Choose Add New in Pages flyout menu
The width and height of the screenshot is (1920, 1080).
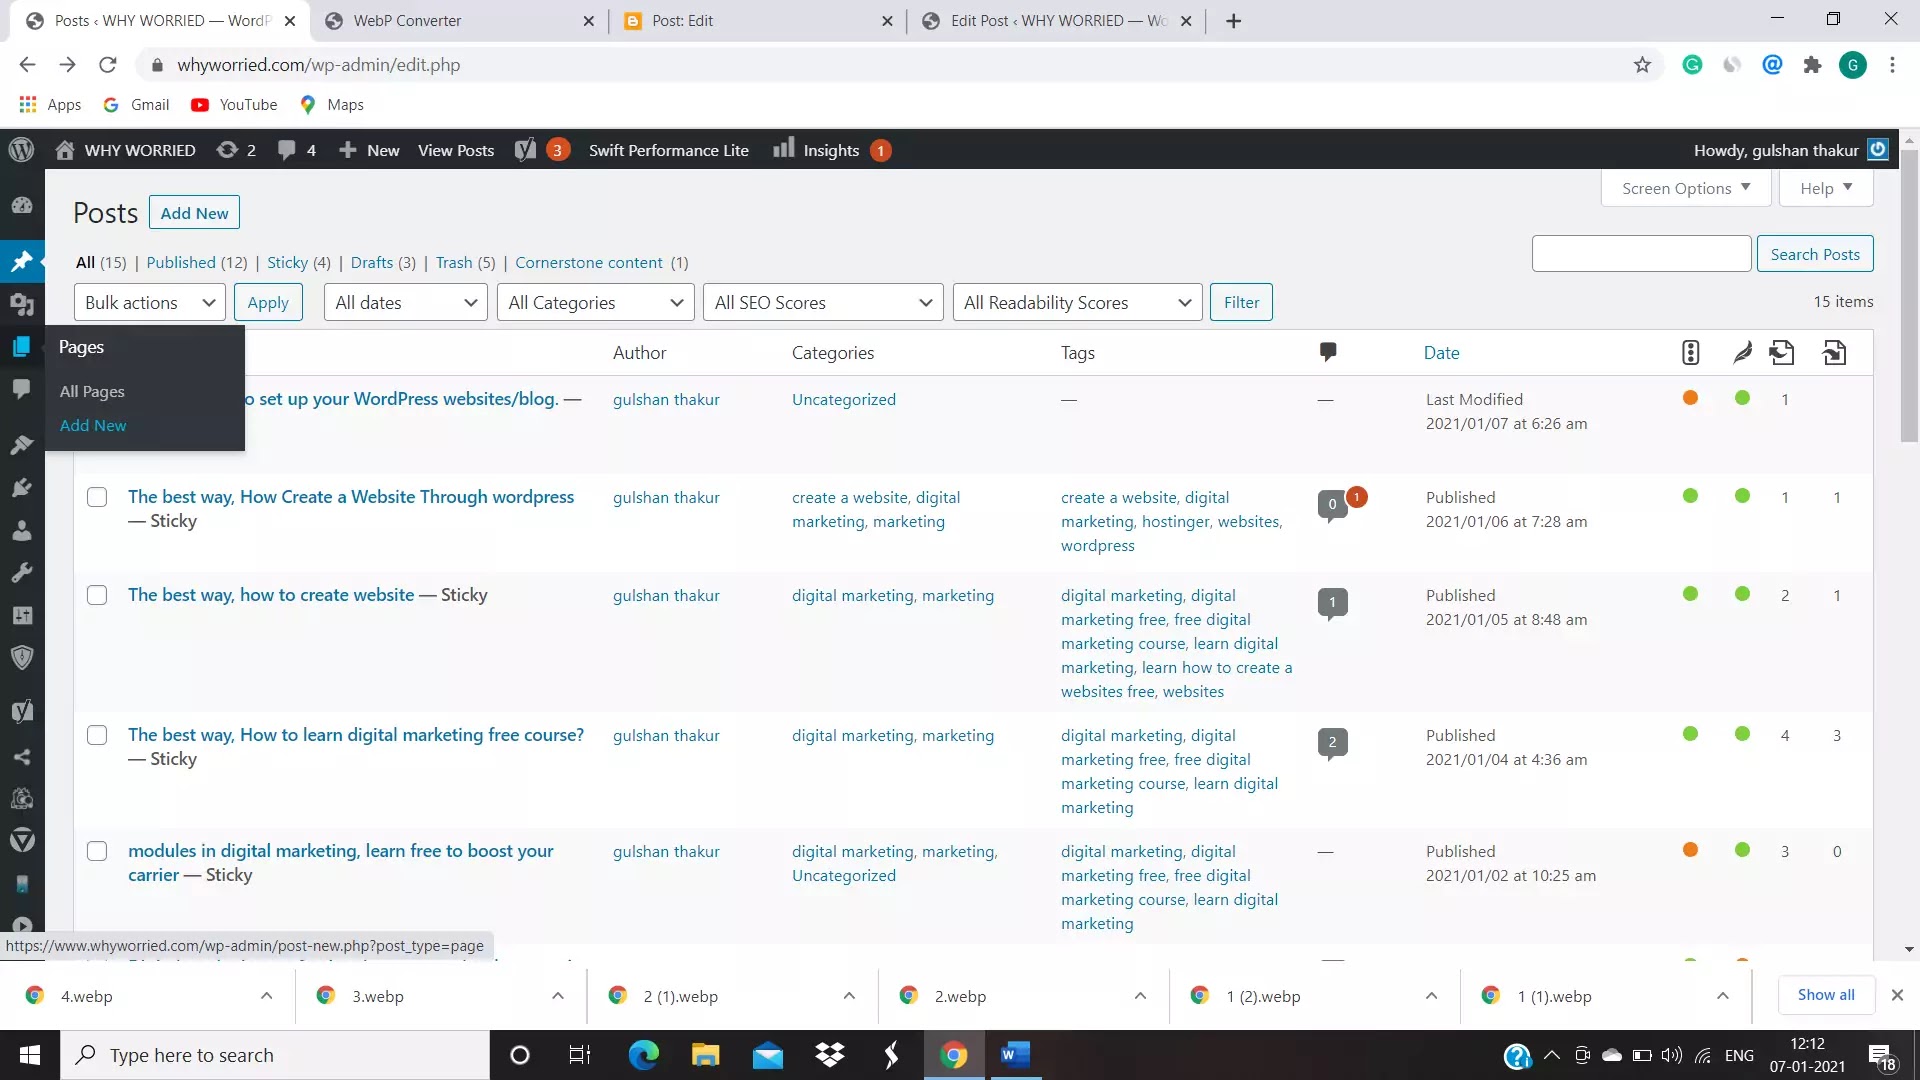coord(93,425)
